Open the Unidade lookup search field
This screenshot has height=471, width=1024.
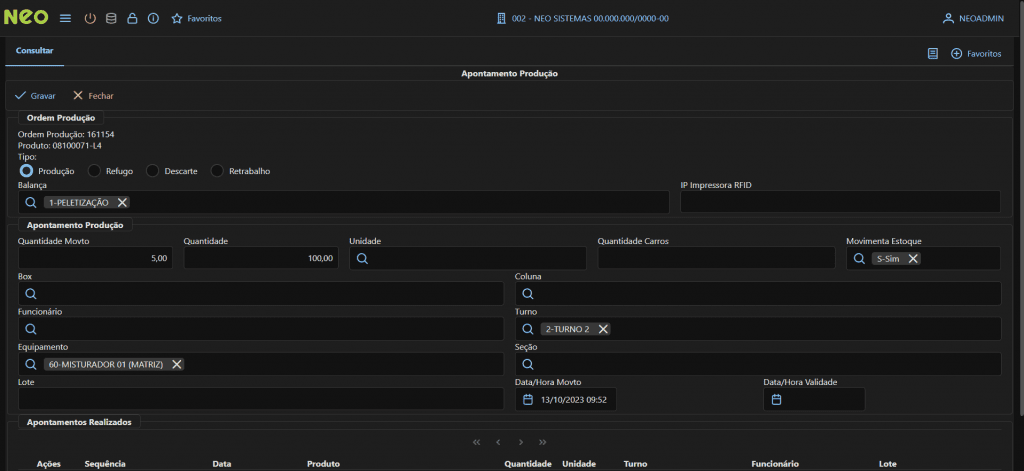363,258
